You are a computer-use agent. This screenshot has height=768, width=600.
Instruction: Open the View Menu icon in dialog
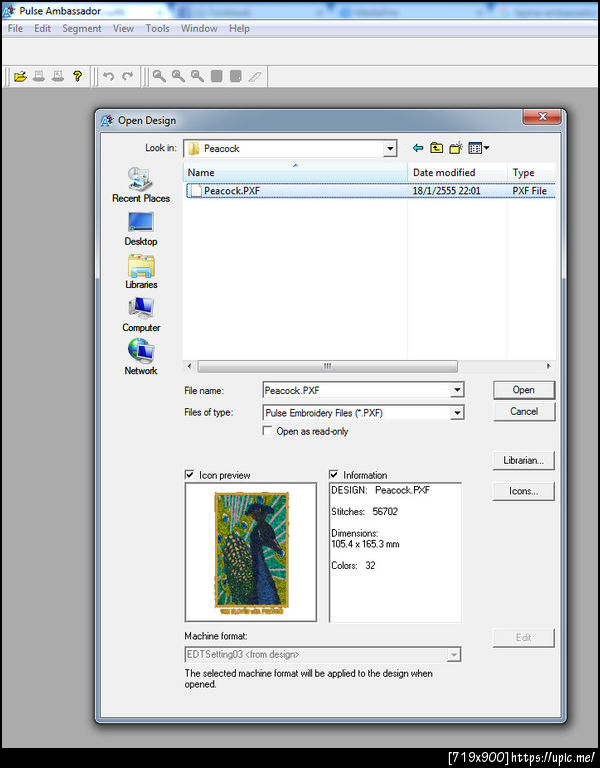click(x=479, y=148)
